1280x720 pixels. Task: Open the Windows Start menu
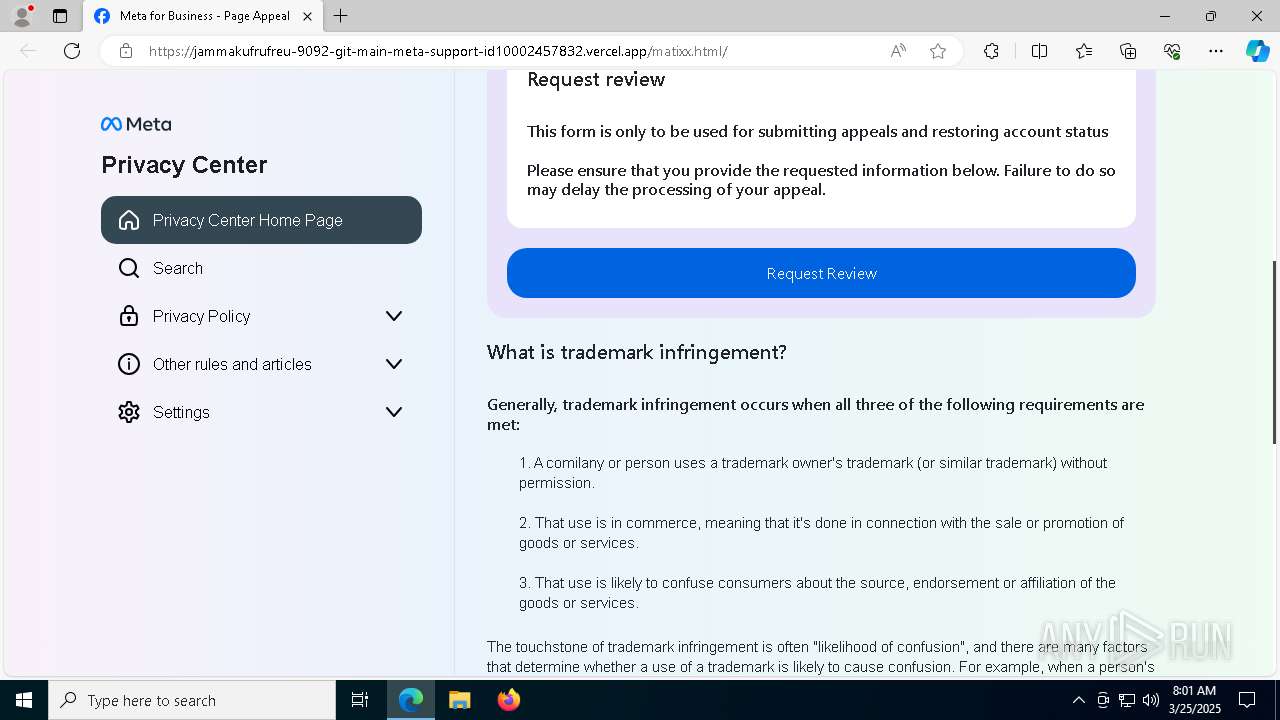point(24,700)
